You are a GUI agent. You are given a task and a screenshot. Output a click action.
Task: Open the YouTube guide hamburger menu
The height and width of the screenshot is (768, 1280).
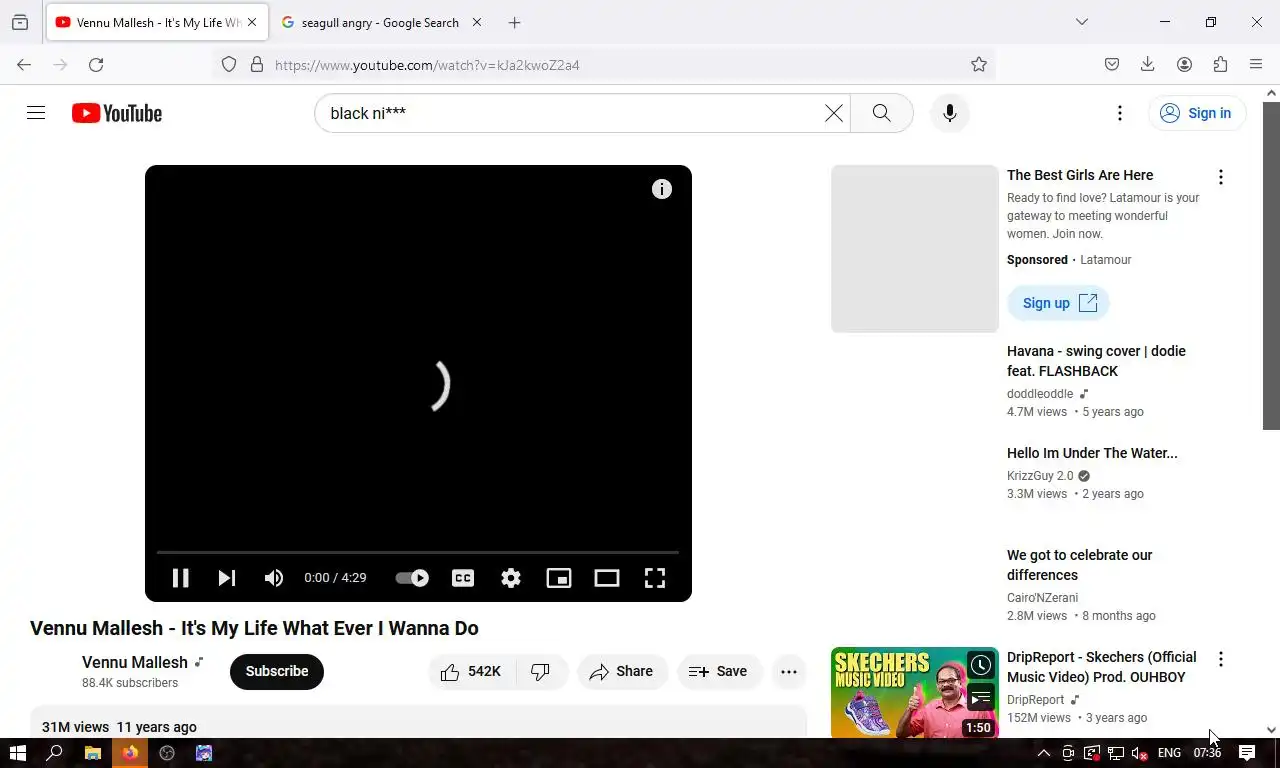click(36, 113)
